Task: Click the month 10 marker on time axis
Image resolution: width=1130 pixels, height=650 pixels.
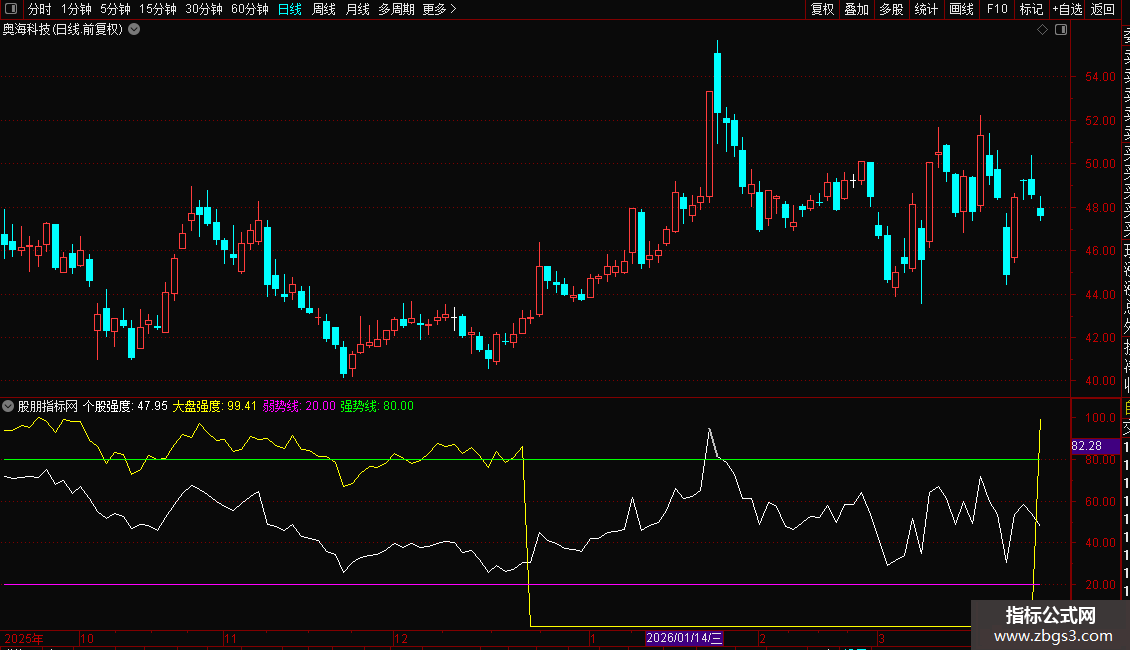Action: [x=86, y=638]
